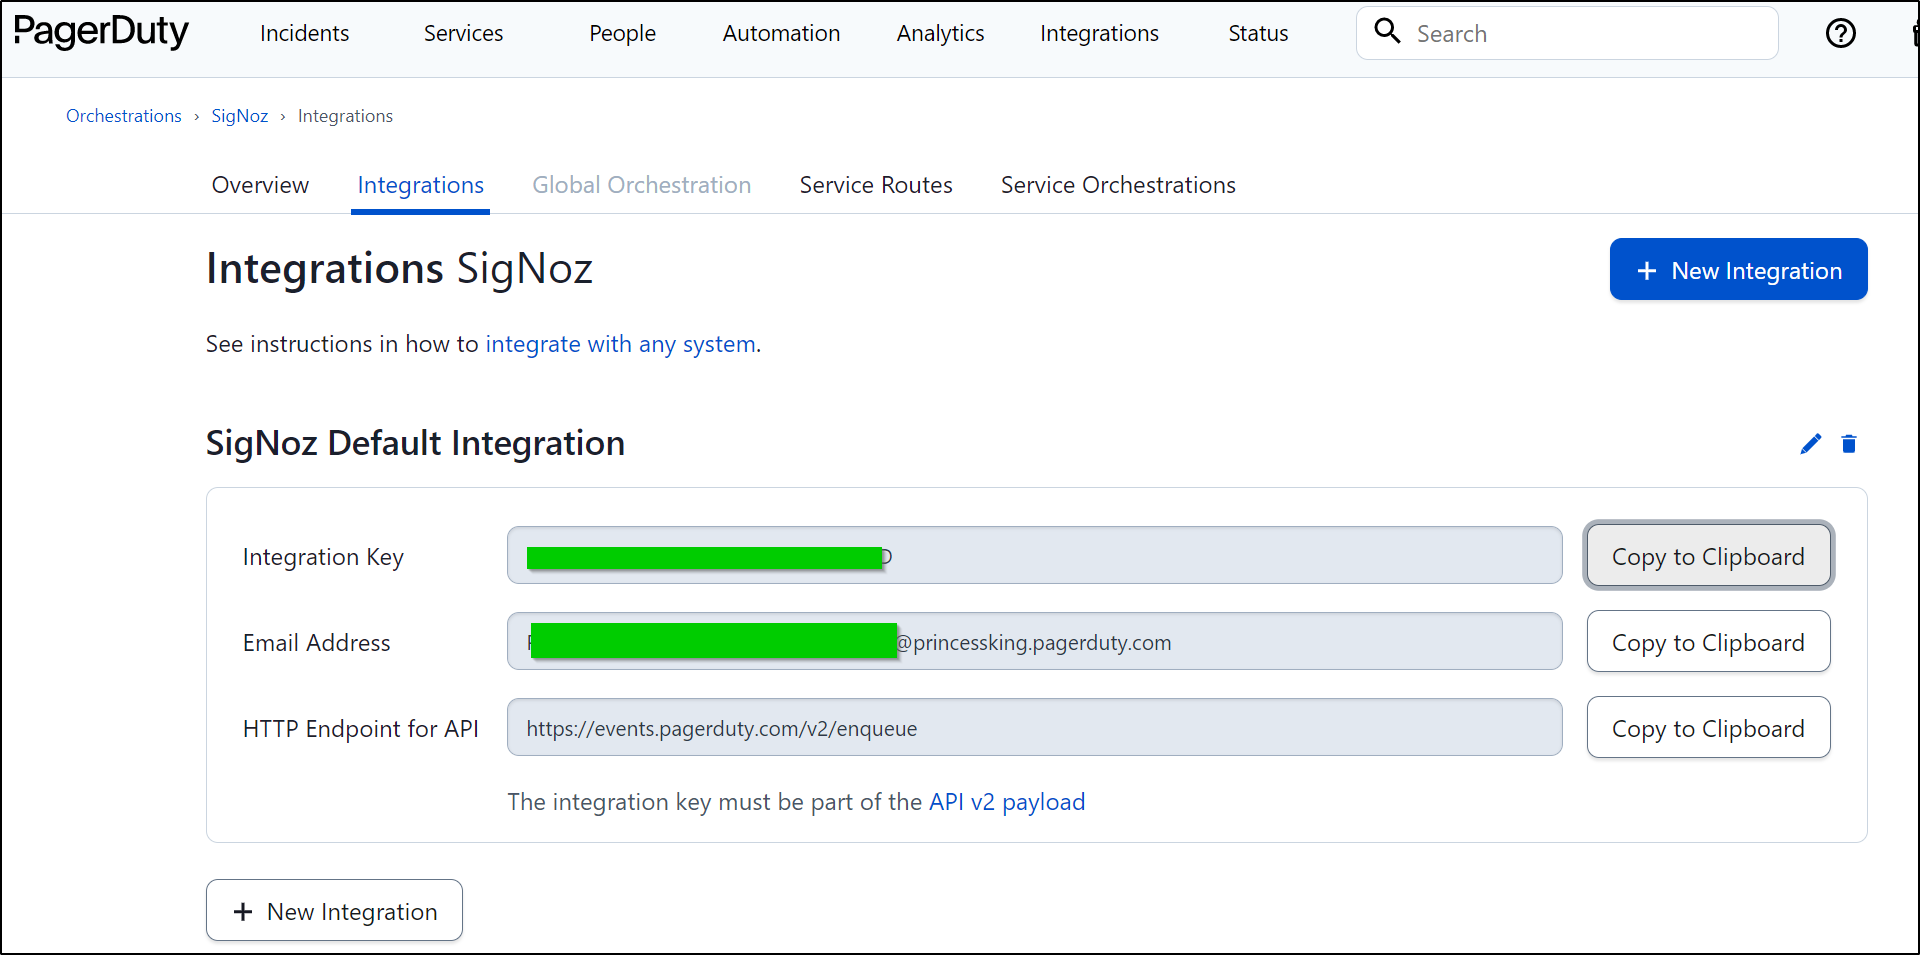Click the trash delete icon for SigNoz Default Integration

coord(1849,444)
